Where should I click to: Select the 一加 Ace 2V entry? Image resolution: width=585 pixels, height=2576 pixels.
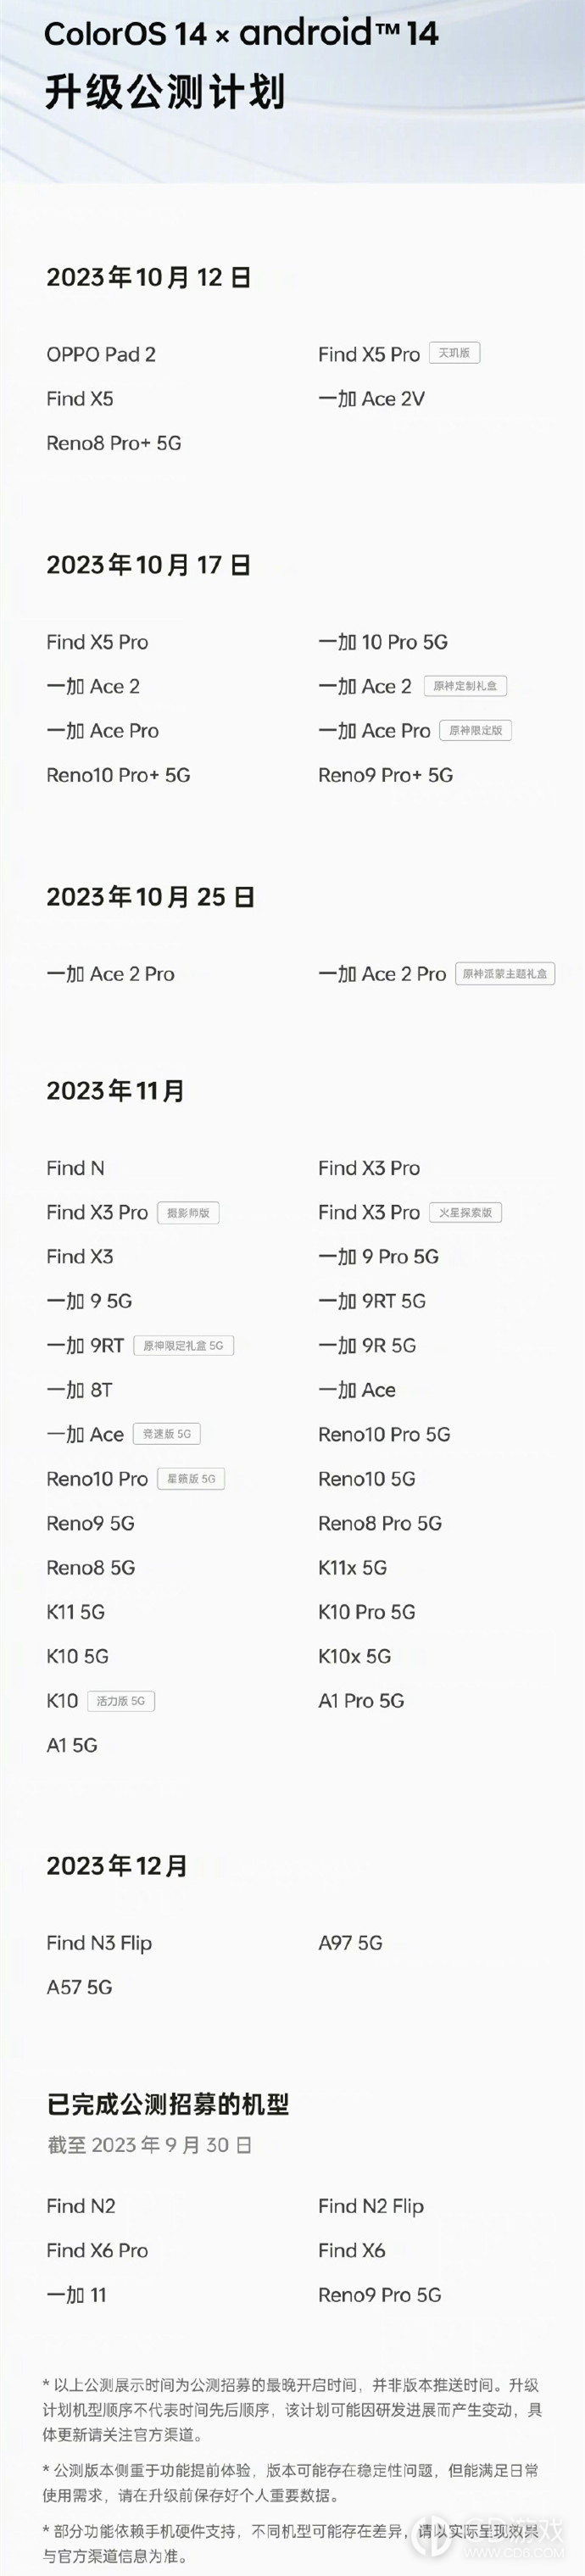[371, 399]
